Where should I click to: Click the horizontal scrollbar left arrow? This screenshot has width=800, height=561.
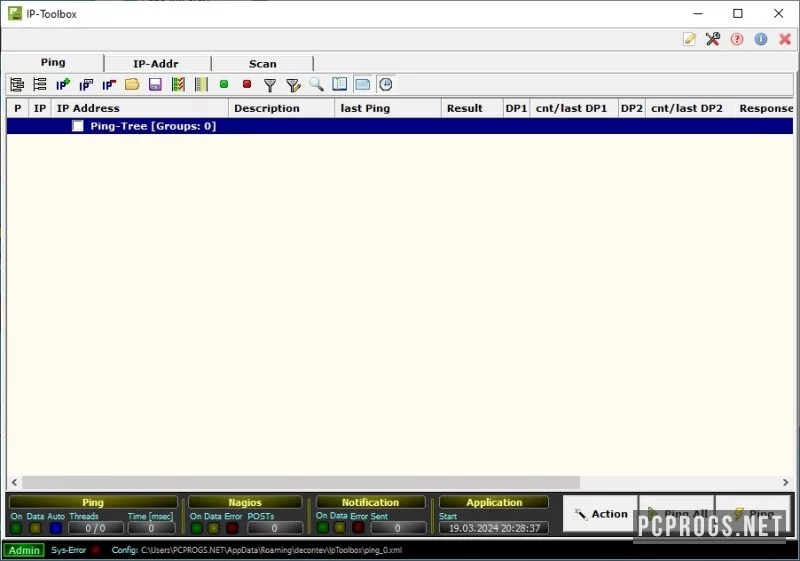point(14,482)
